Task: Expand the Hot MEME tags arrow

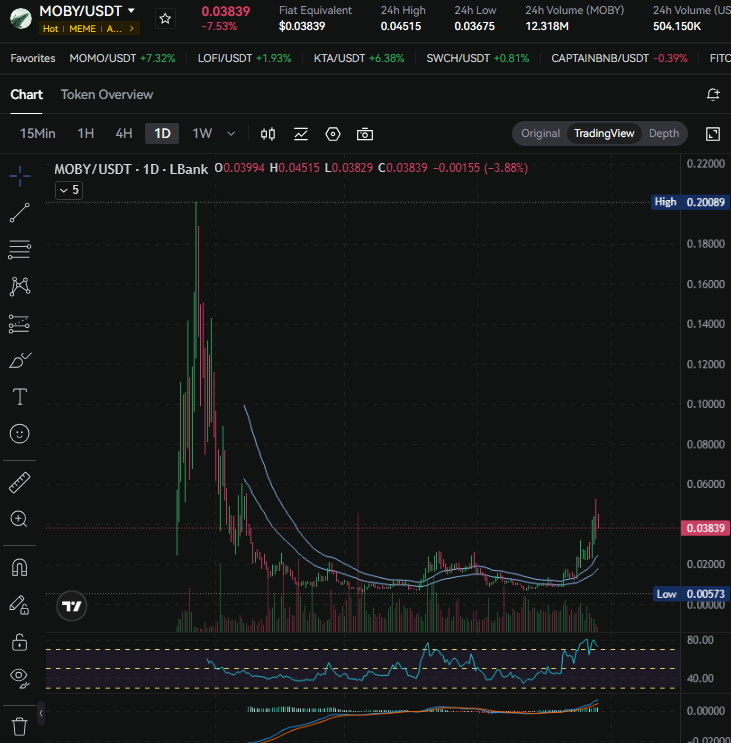Action: click(x=132, y=29)
